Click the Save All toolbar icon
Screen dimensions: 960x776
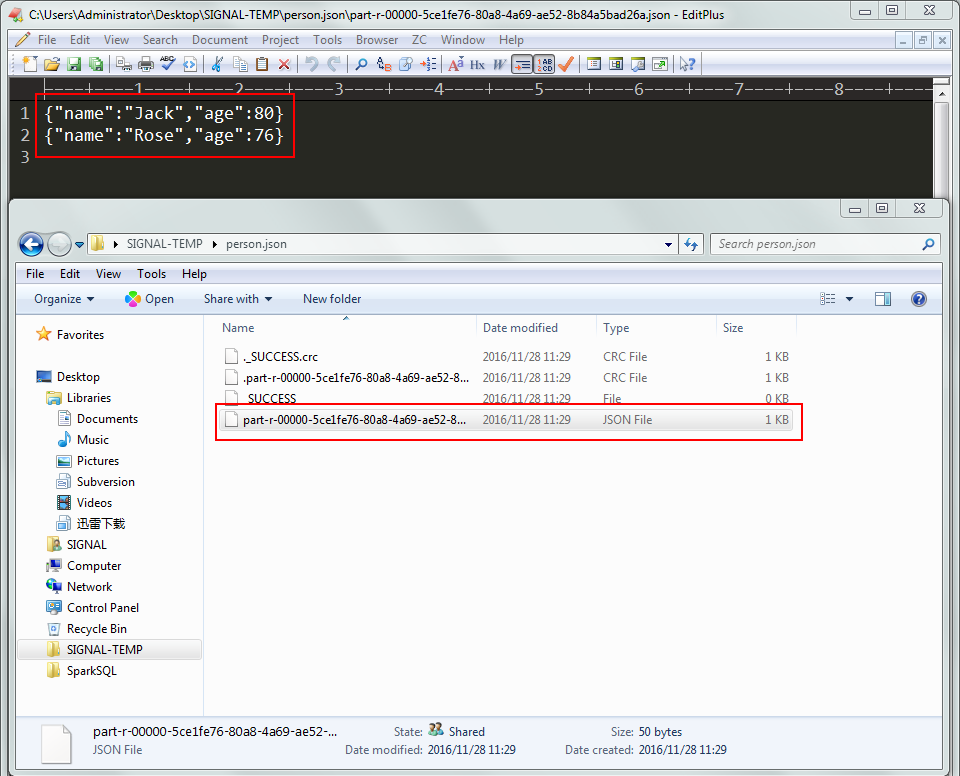[x=96, y=64]
